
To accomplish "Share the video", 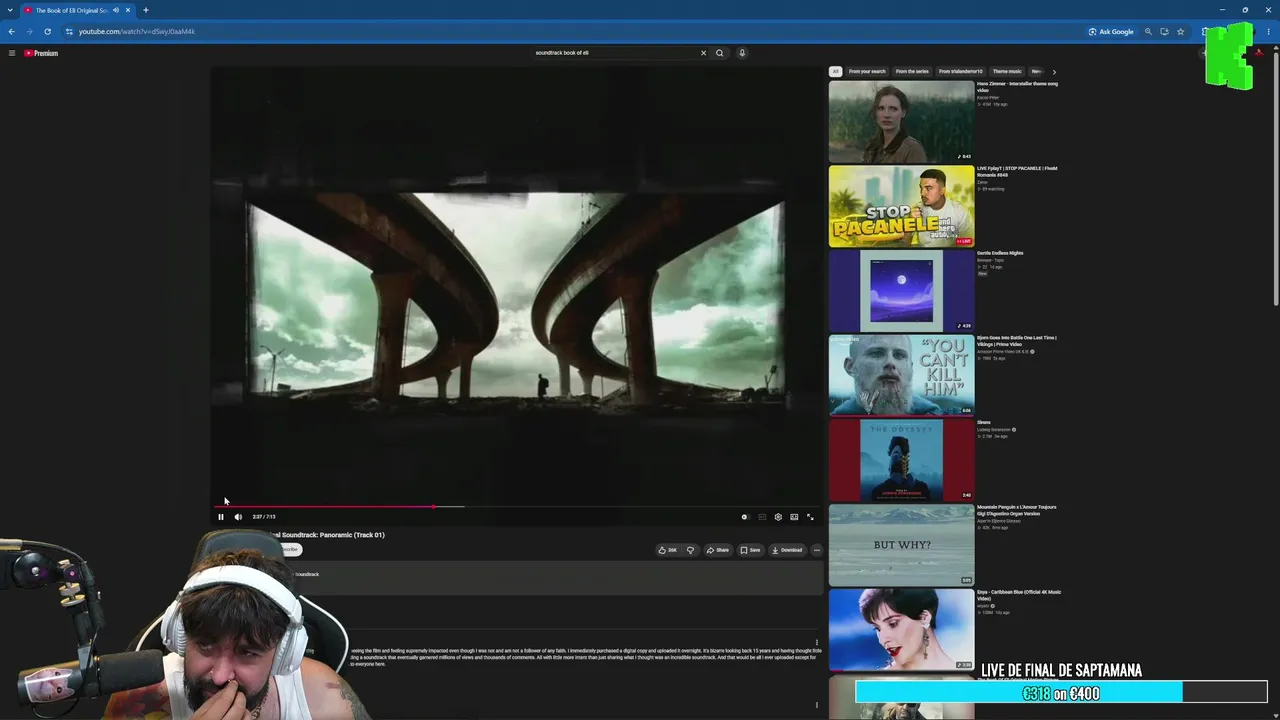I will tap(718, 550).
